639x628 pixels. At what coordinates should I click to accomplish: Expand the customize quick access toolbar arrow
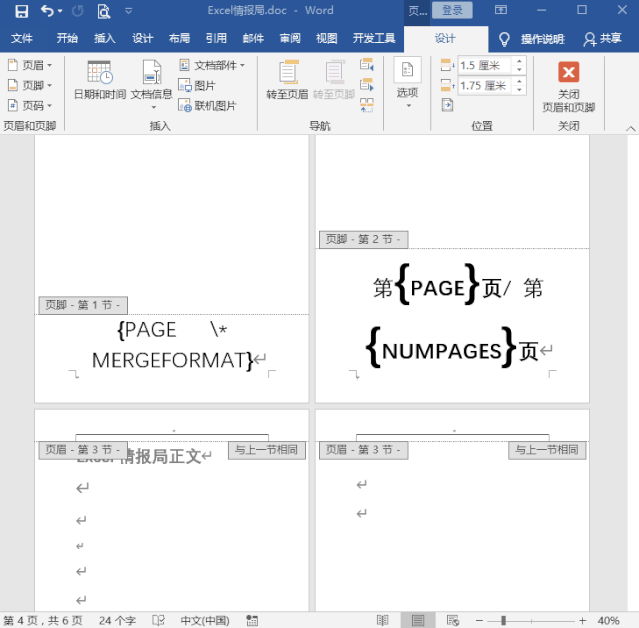pos(128,11)
